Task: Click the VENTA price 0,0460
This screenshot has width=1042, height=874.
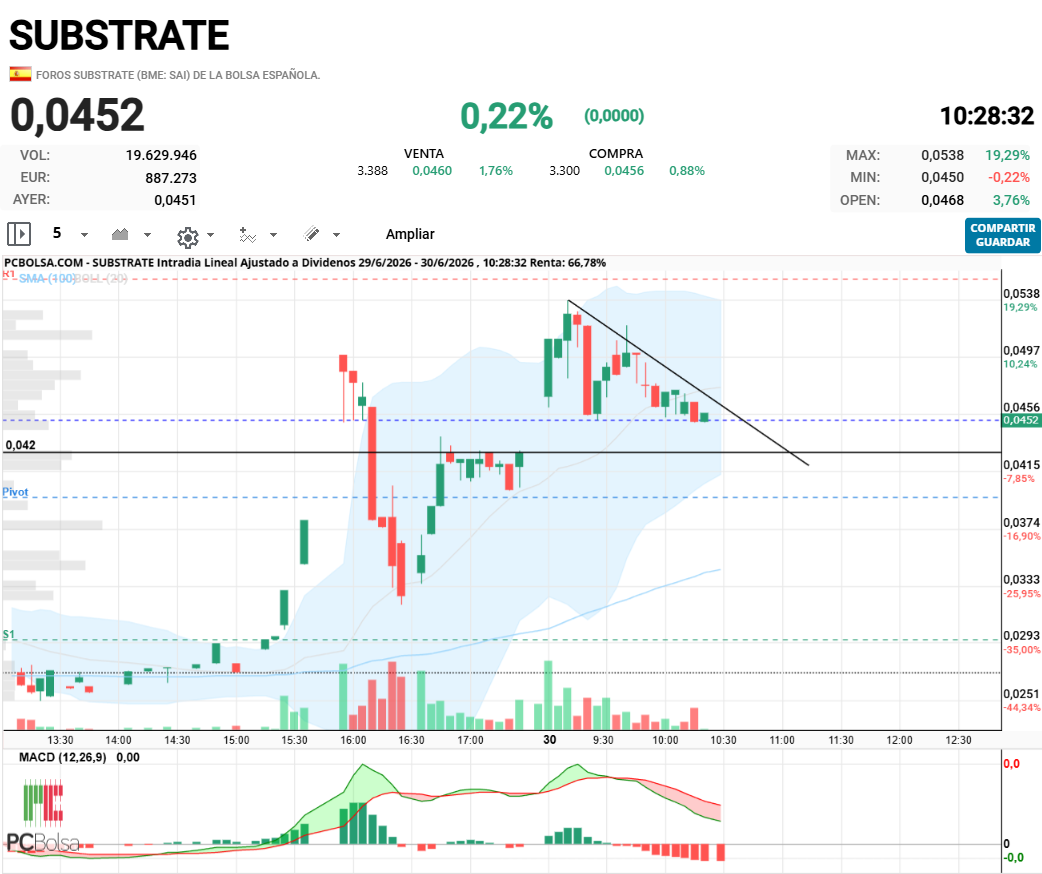Action: pyautogui.click(x=432, y=171)
